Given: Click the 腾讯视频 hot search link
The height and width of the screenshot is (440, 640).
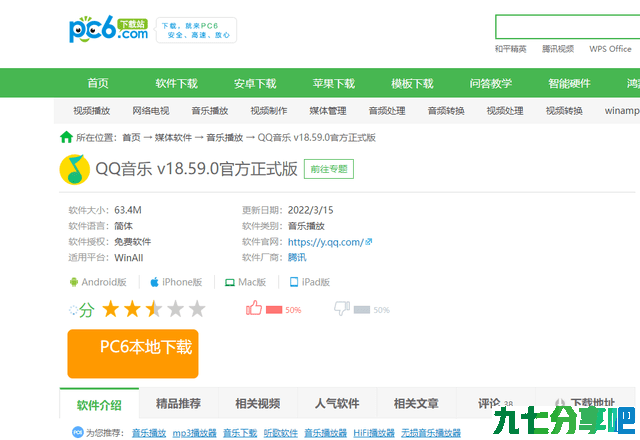Looking at the screenshot, I should (558, 49).
